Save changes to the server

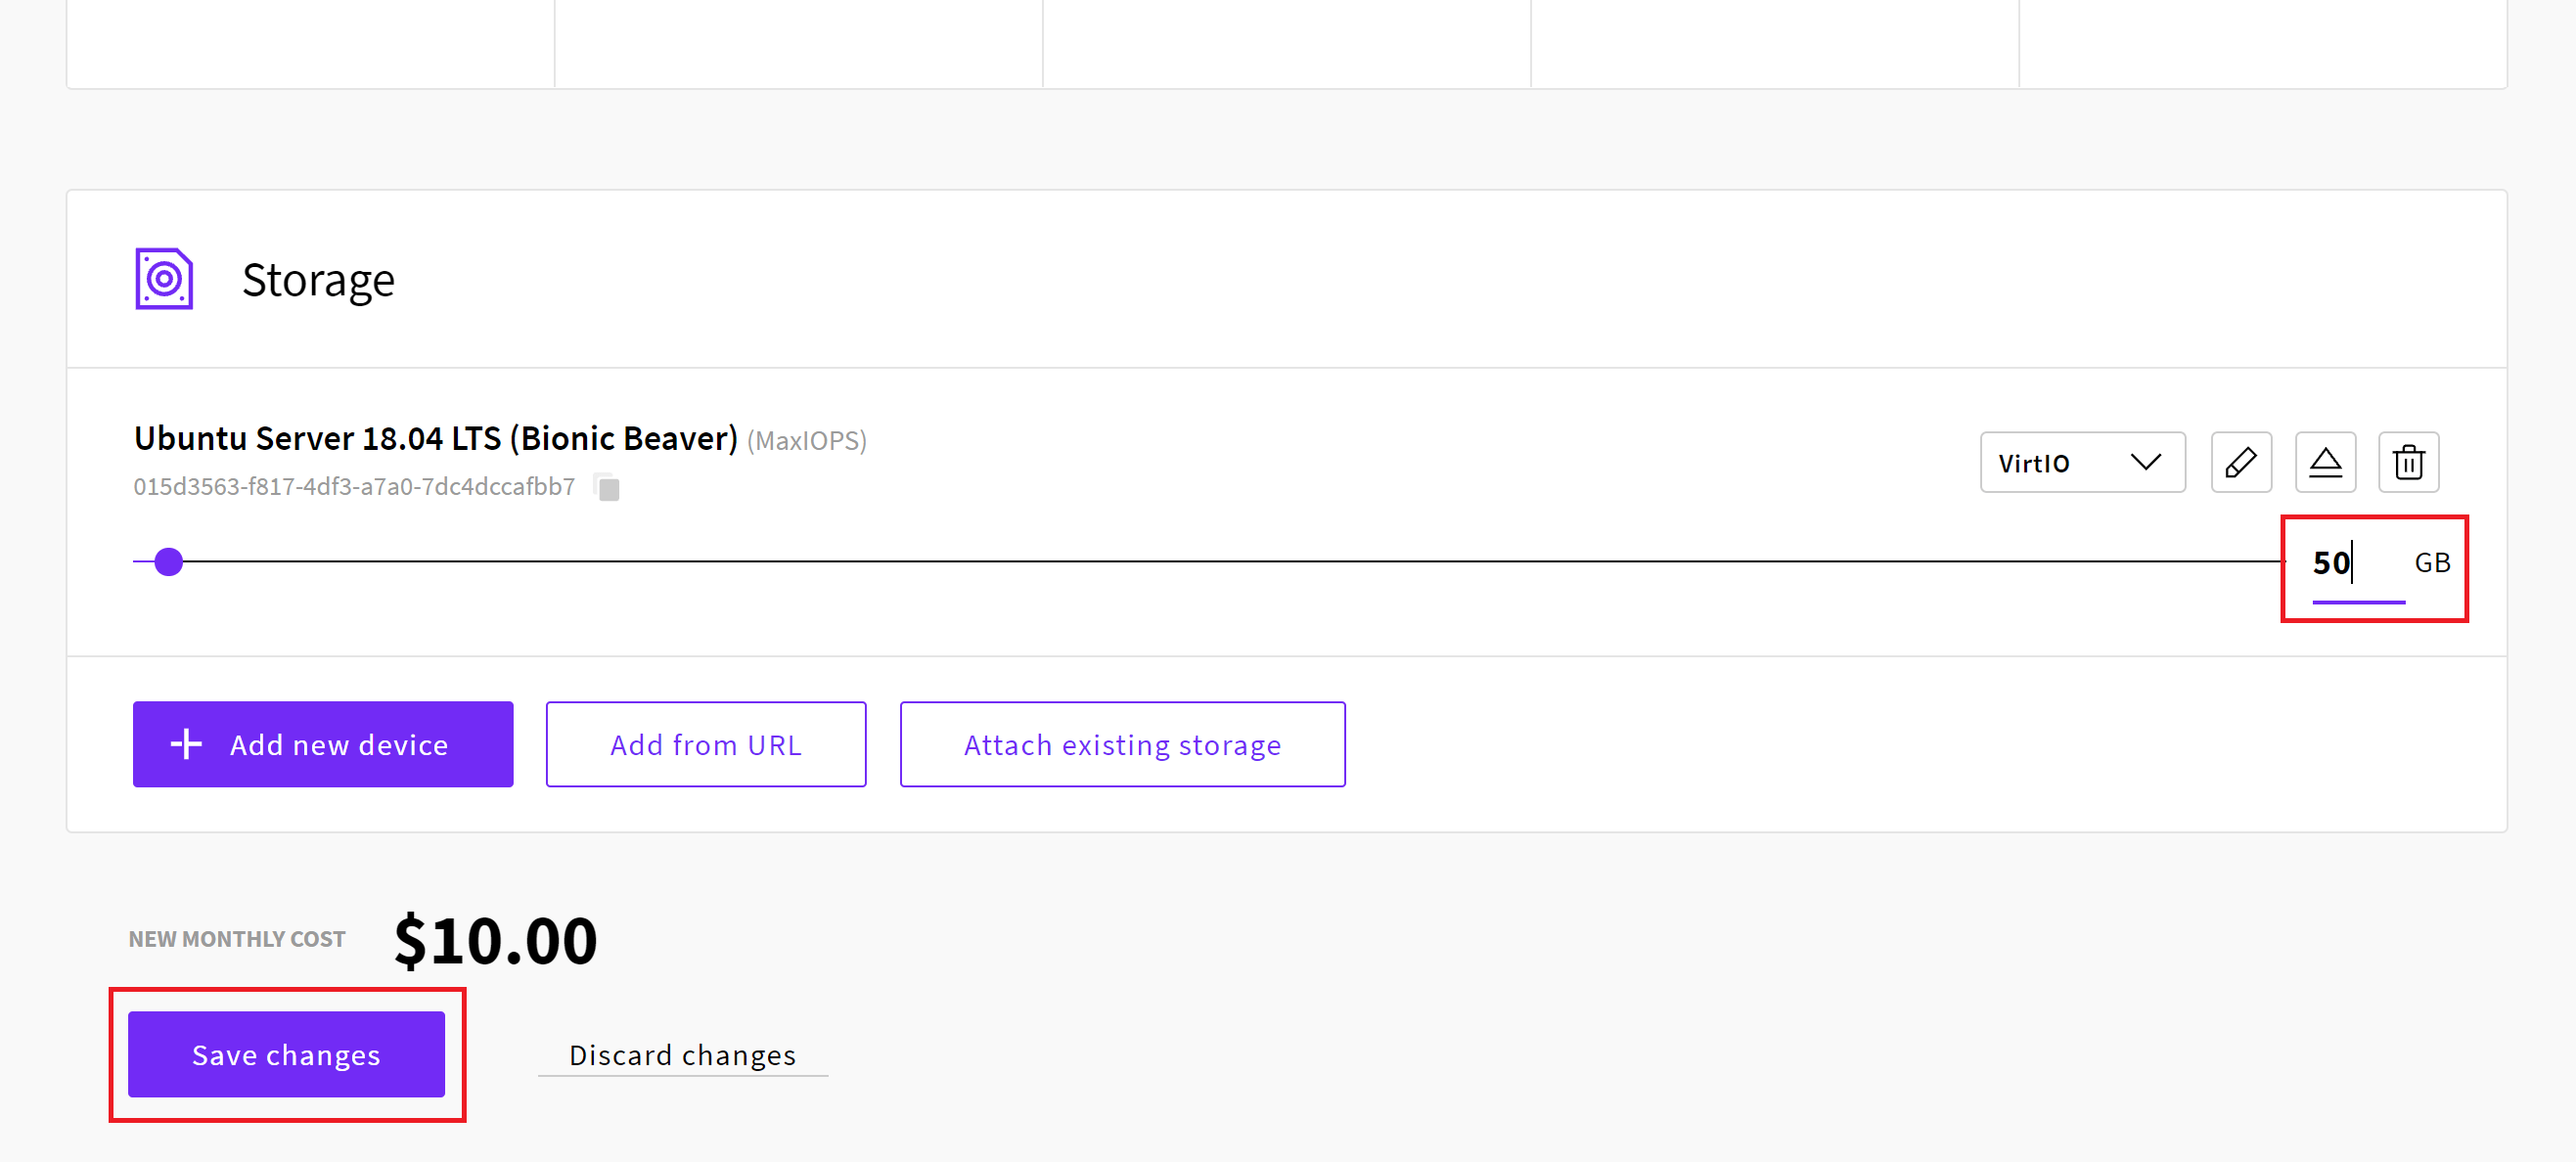point(286,1054)
